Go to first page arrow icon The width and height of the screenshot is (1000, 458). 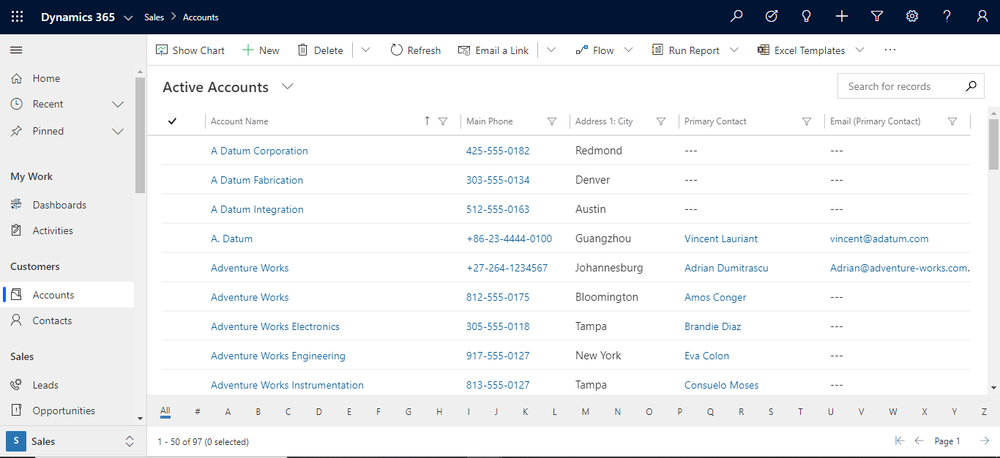point(900,441)
